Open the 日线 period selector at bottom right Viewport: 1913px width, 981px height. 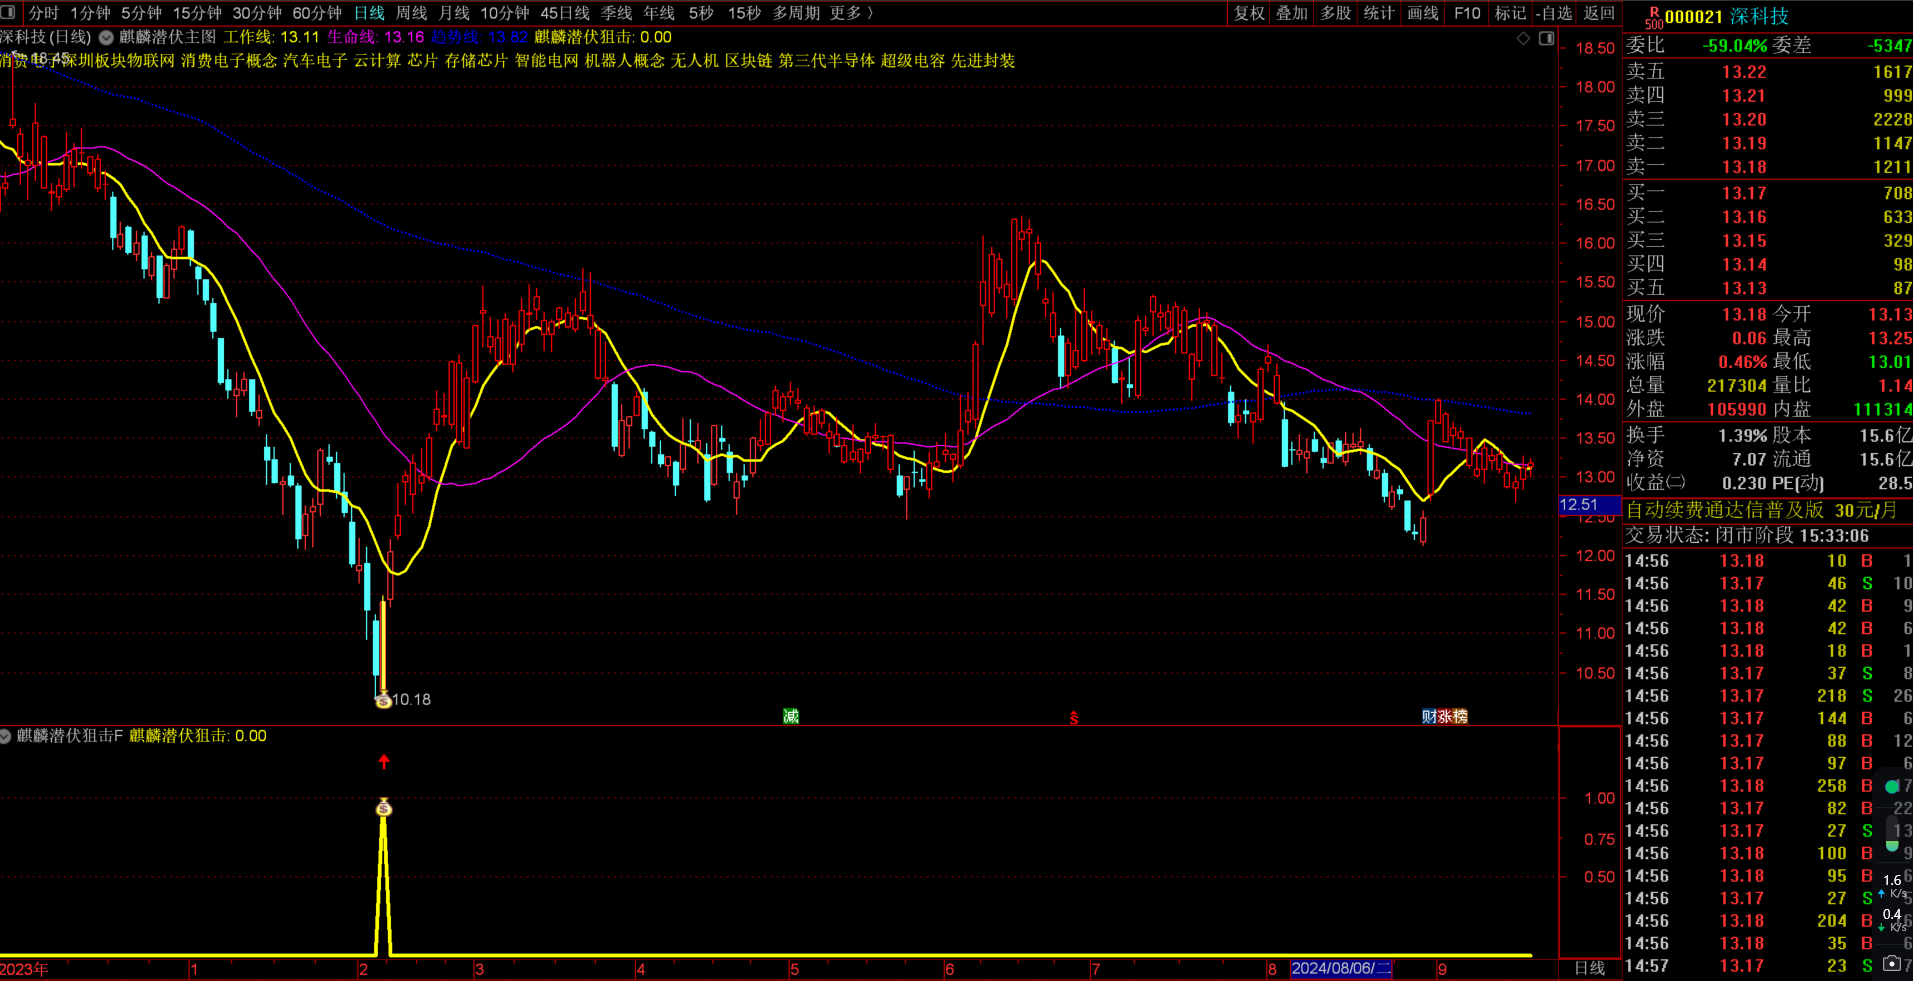click(x=1590, y=968)
